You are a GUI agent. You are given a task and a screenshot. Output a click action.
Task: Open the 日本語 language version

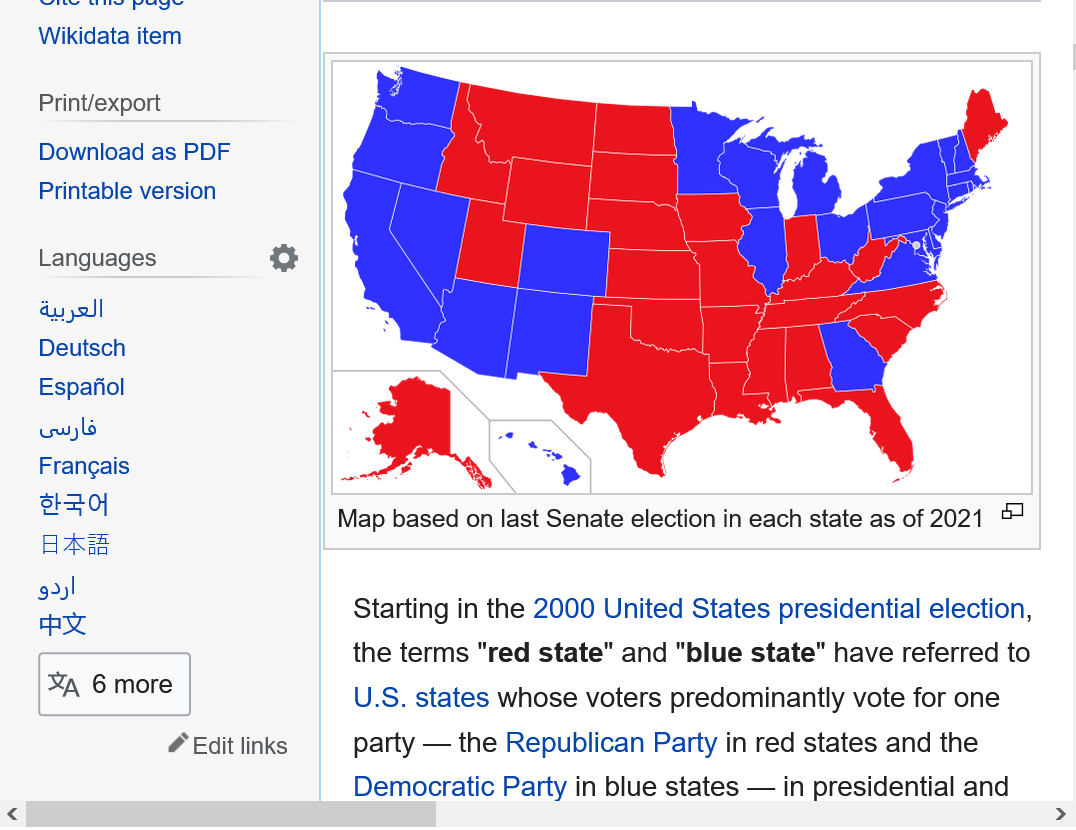coord(74,545)
